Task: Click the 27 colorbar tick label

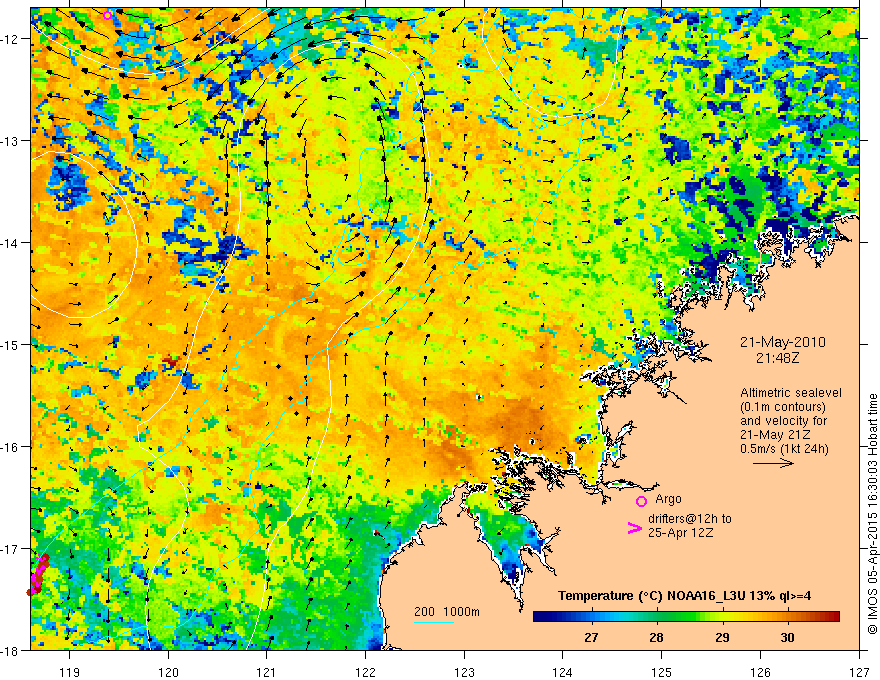Action: [x=591, y=637]
